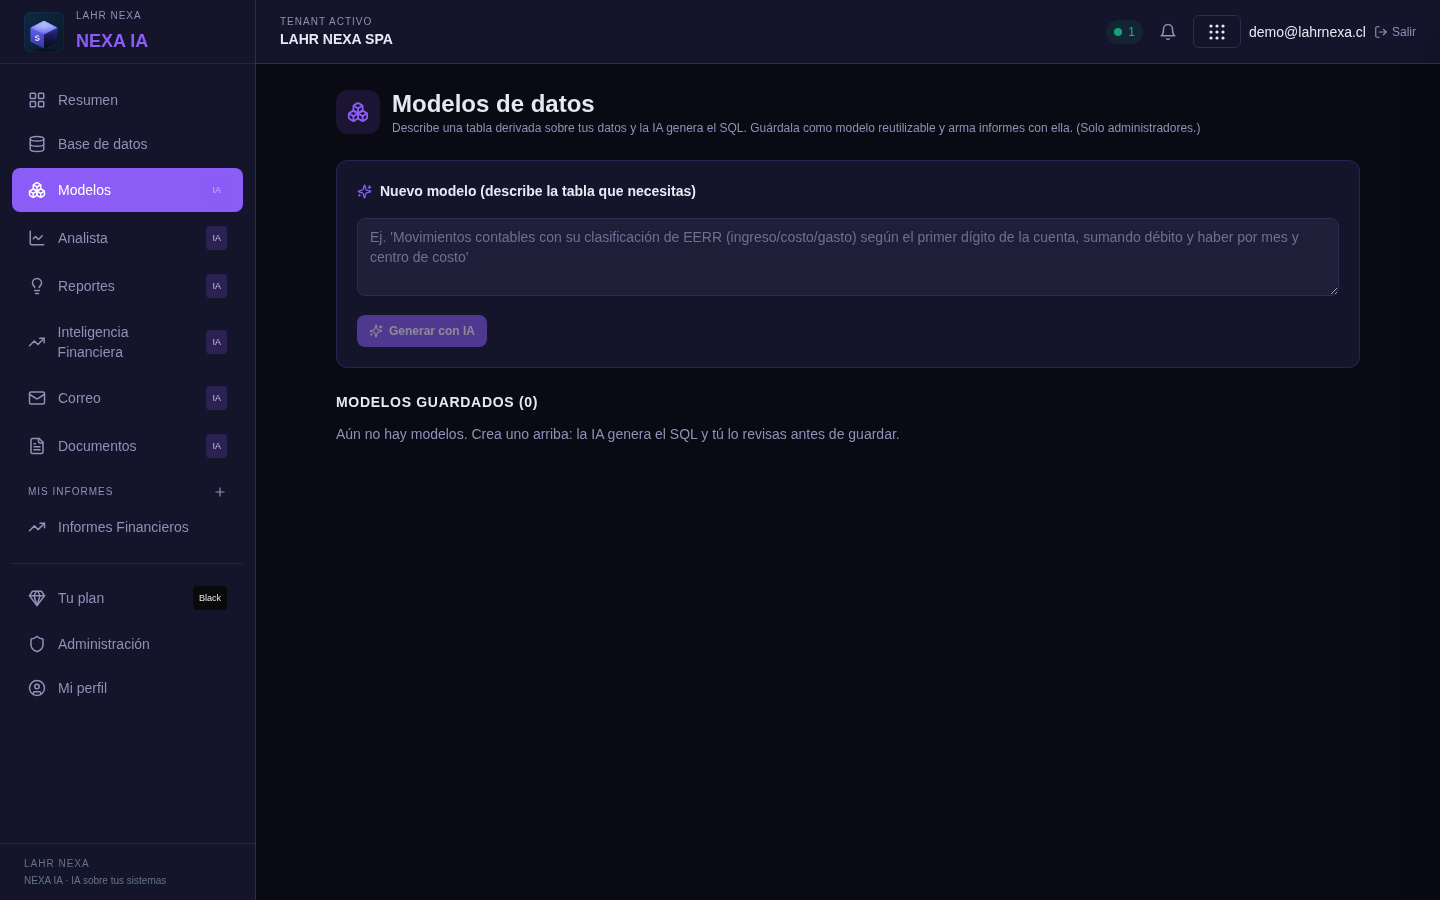Click the TENANT ACTIVO label
The image size is (1440, 900).
pos(326,21)
